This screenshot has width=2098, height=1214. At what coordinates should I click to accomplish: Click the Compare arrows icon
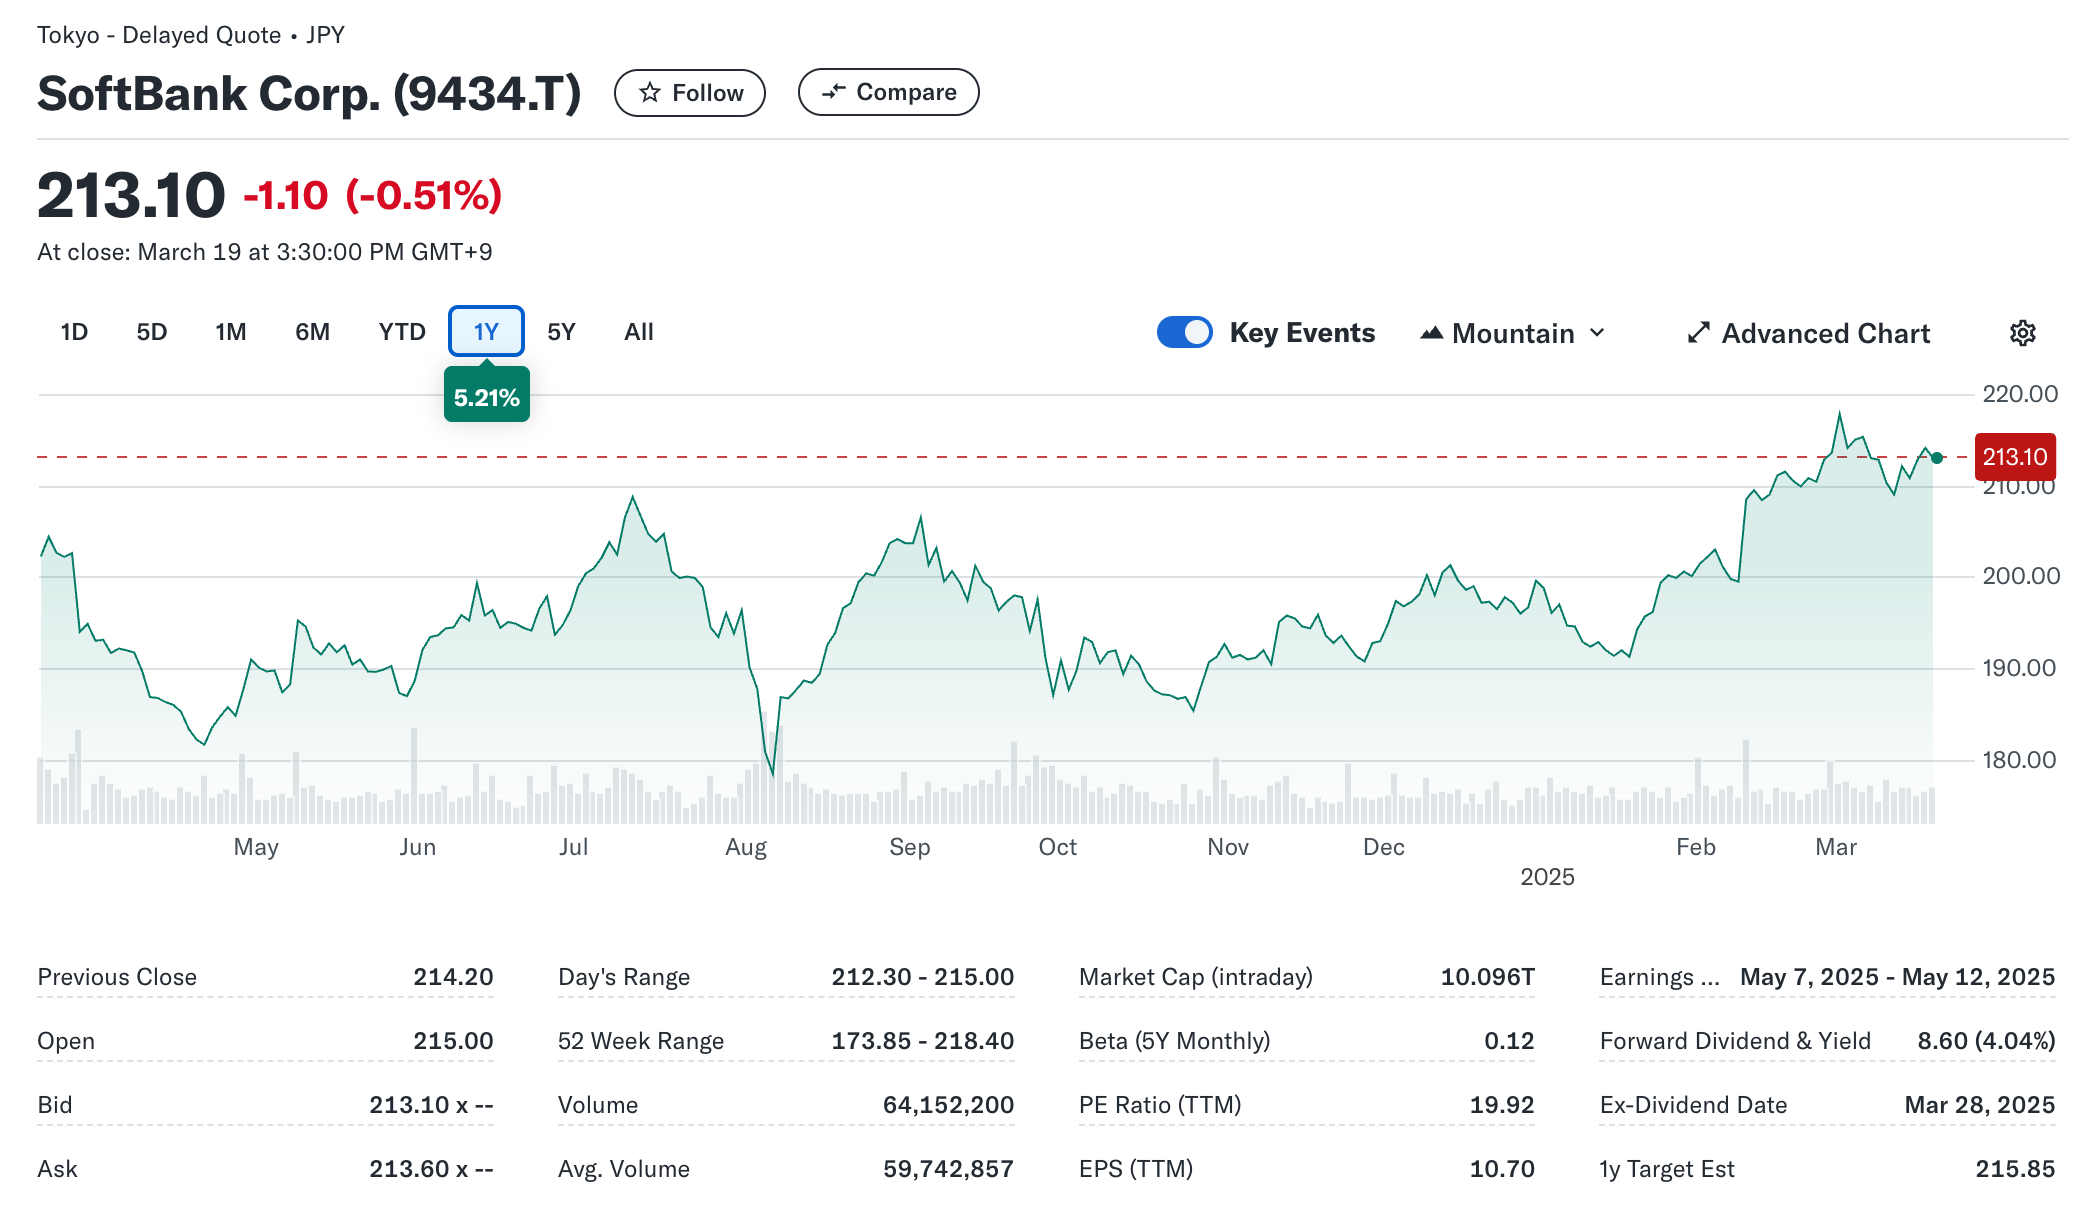[x=833, y=92]
